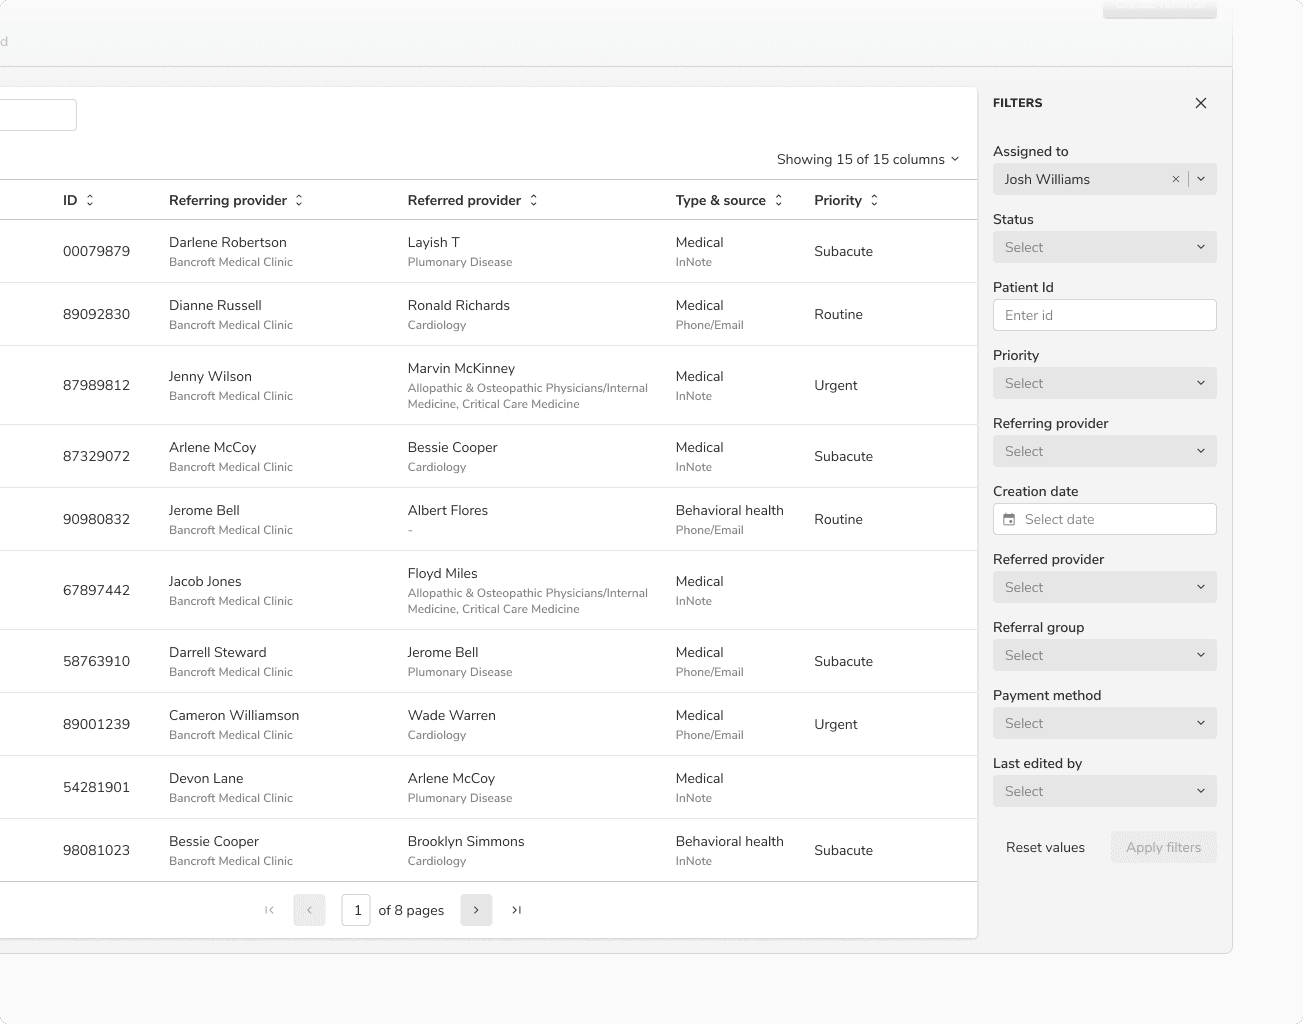Sort the Type & source column
The width and height of the screenshot is (1303, 1024).
tap(779, 200)
